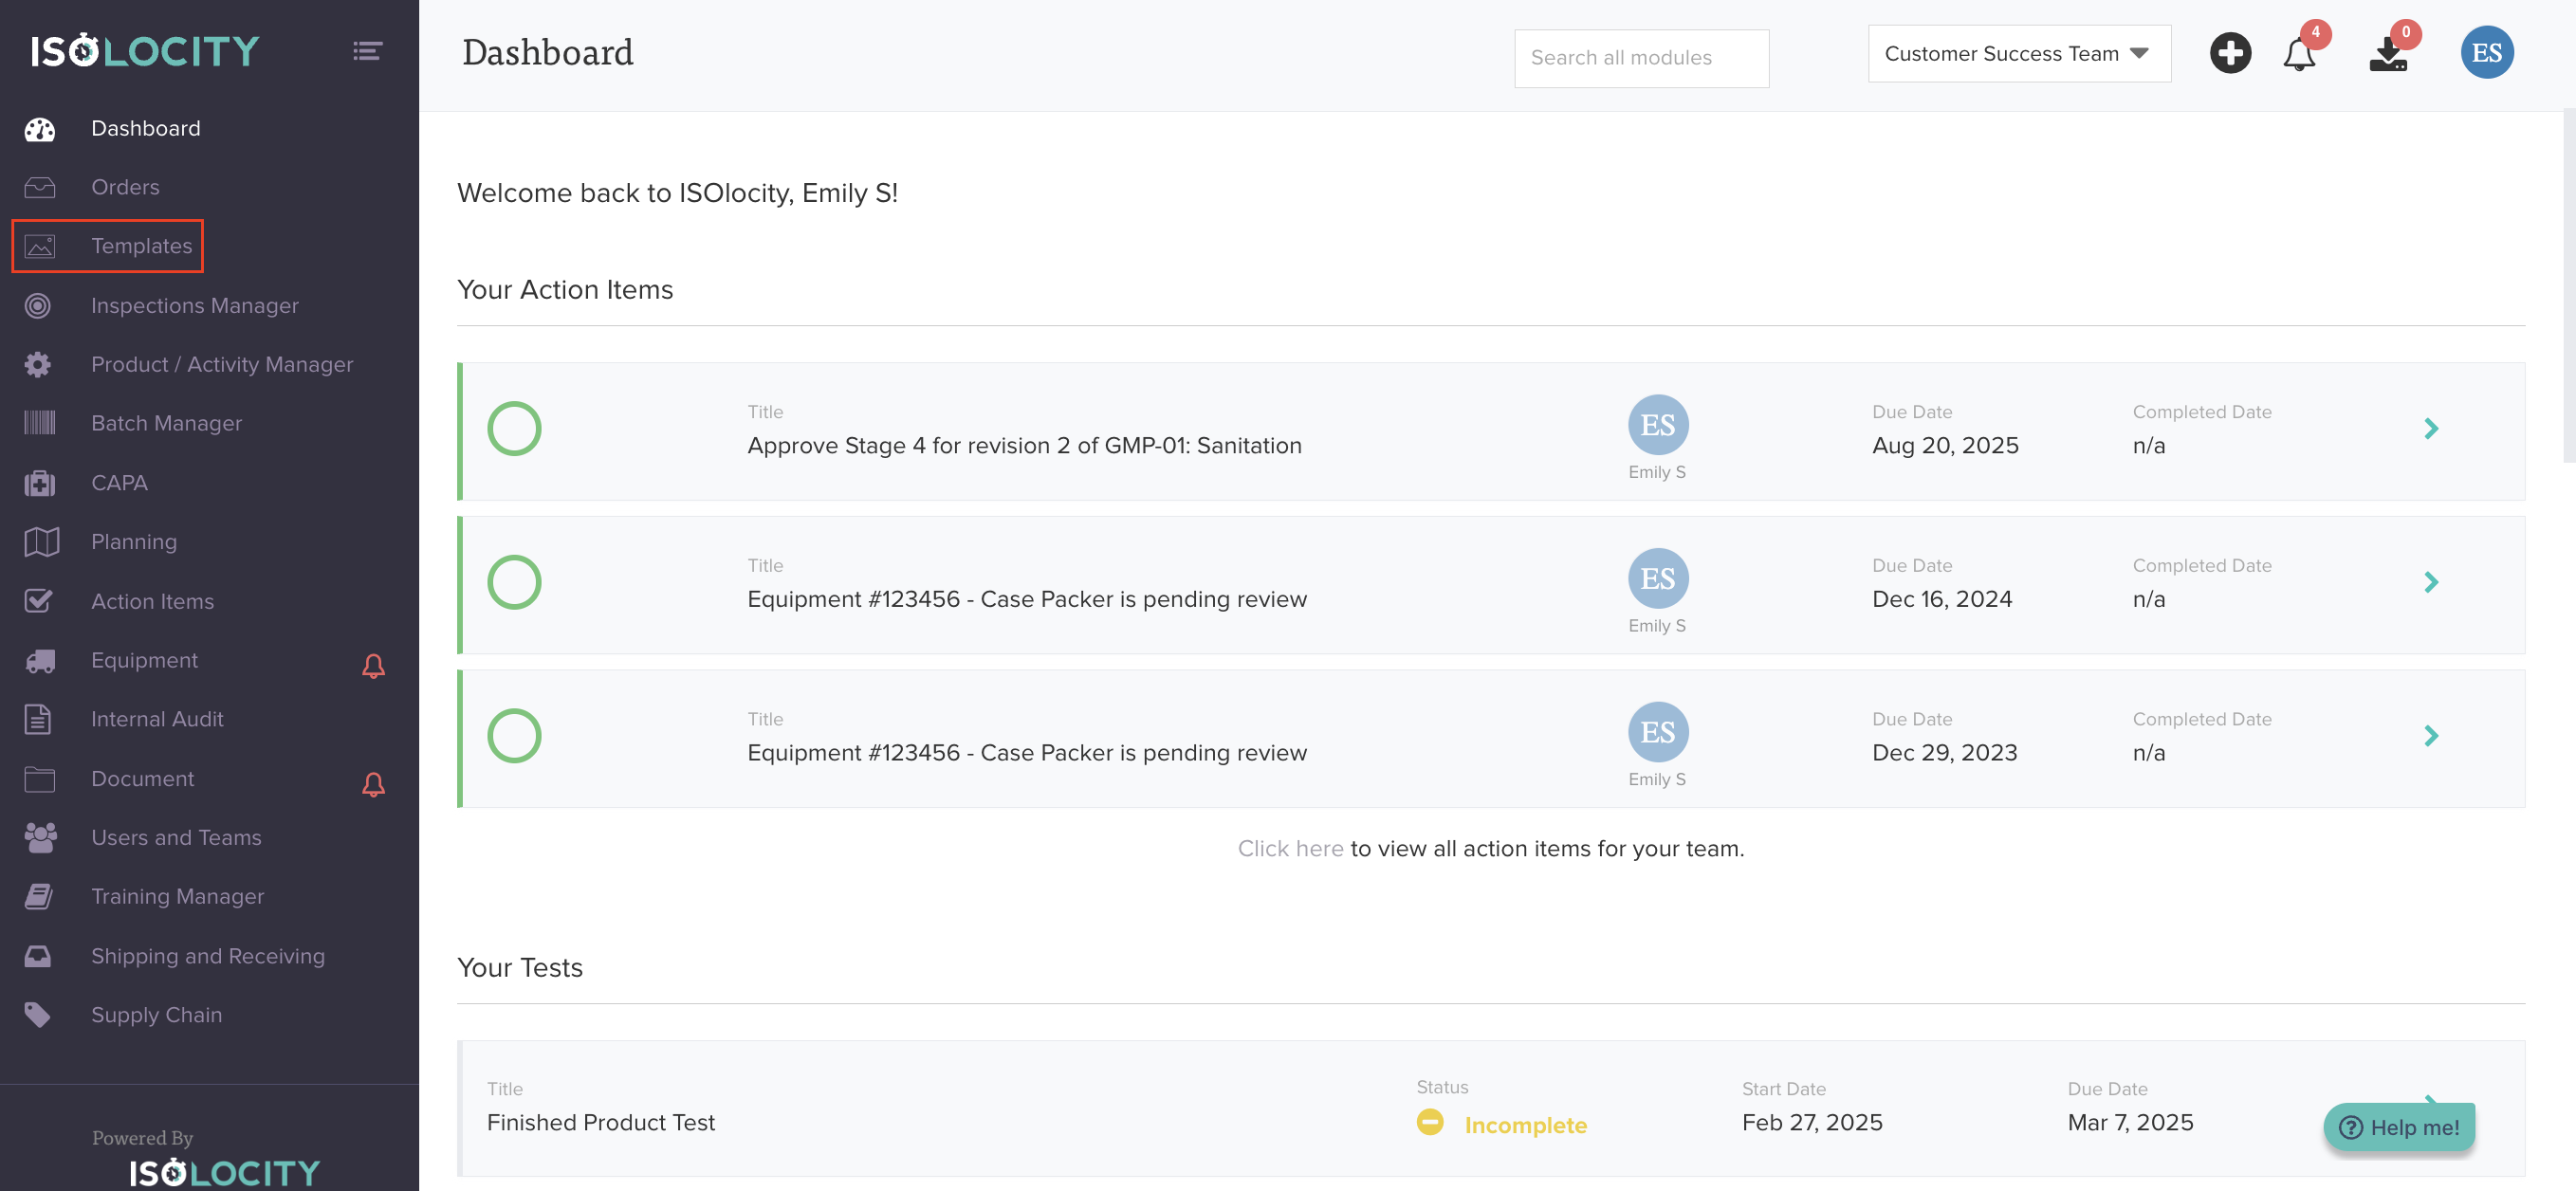Collapse sidebar using hamburger menu icon
Viewport: 2576px width, 1191px height.
pyautogui.click(x=367, y=51)
